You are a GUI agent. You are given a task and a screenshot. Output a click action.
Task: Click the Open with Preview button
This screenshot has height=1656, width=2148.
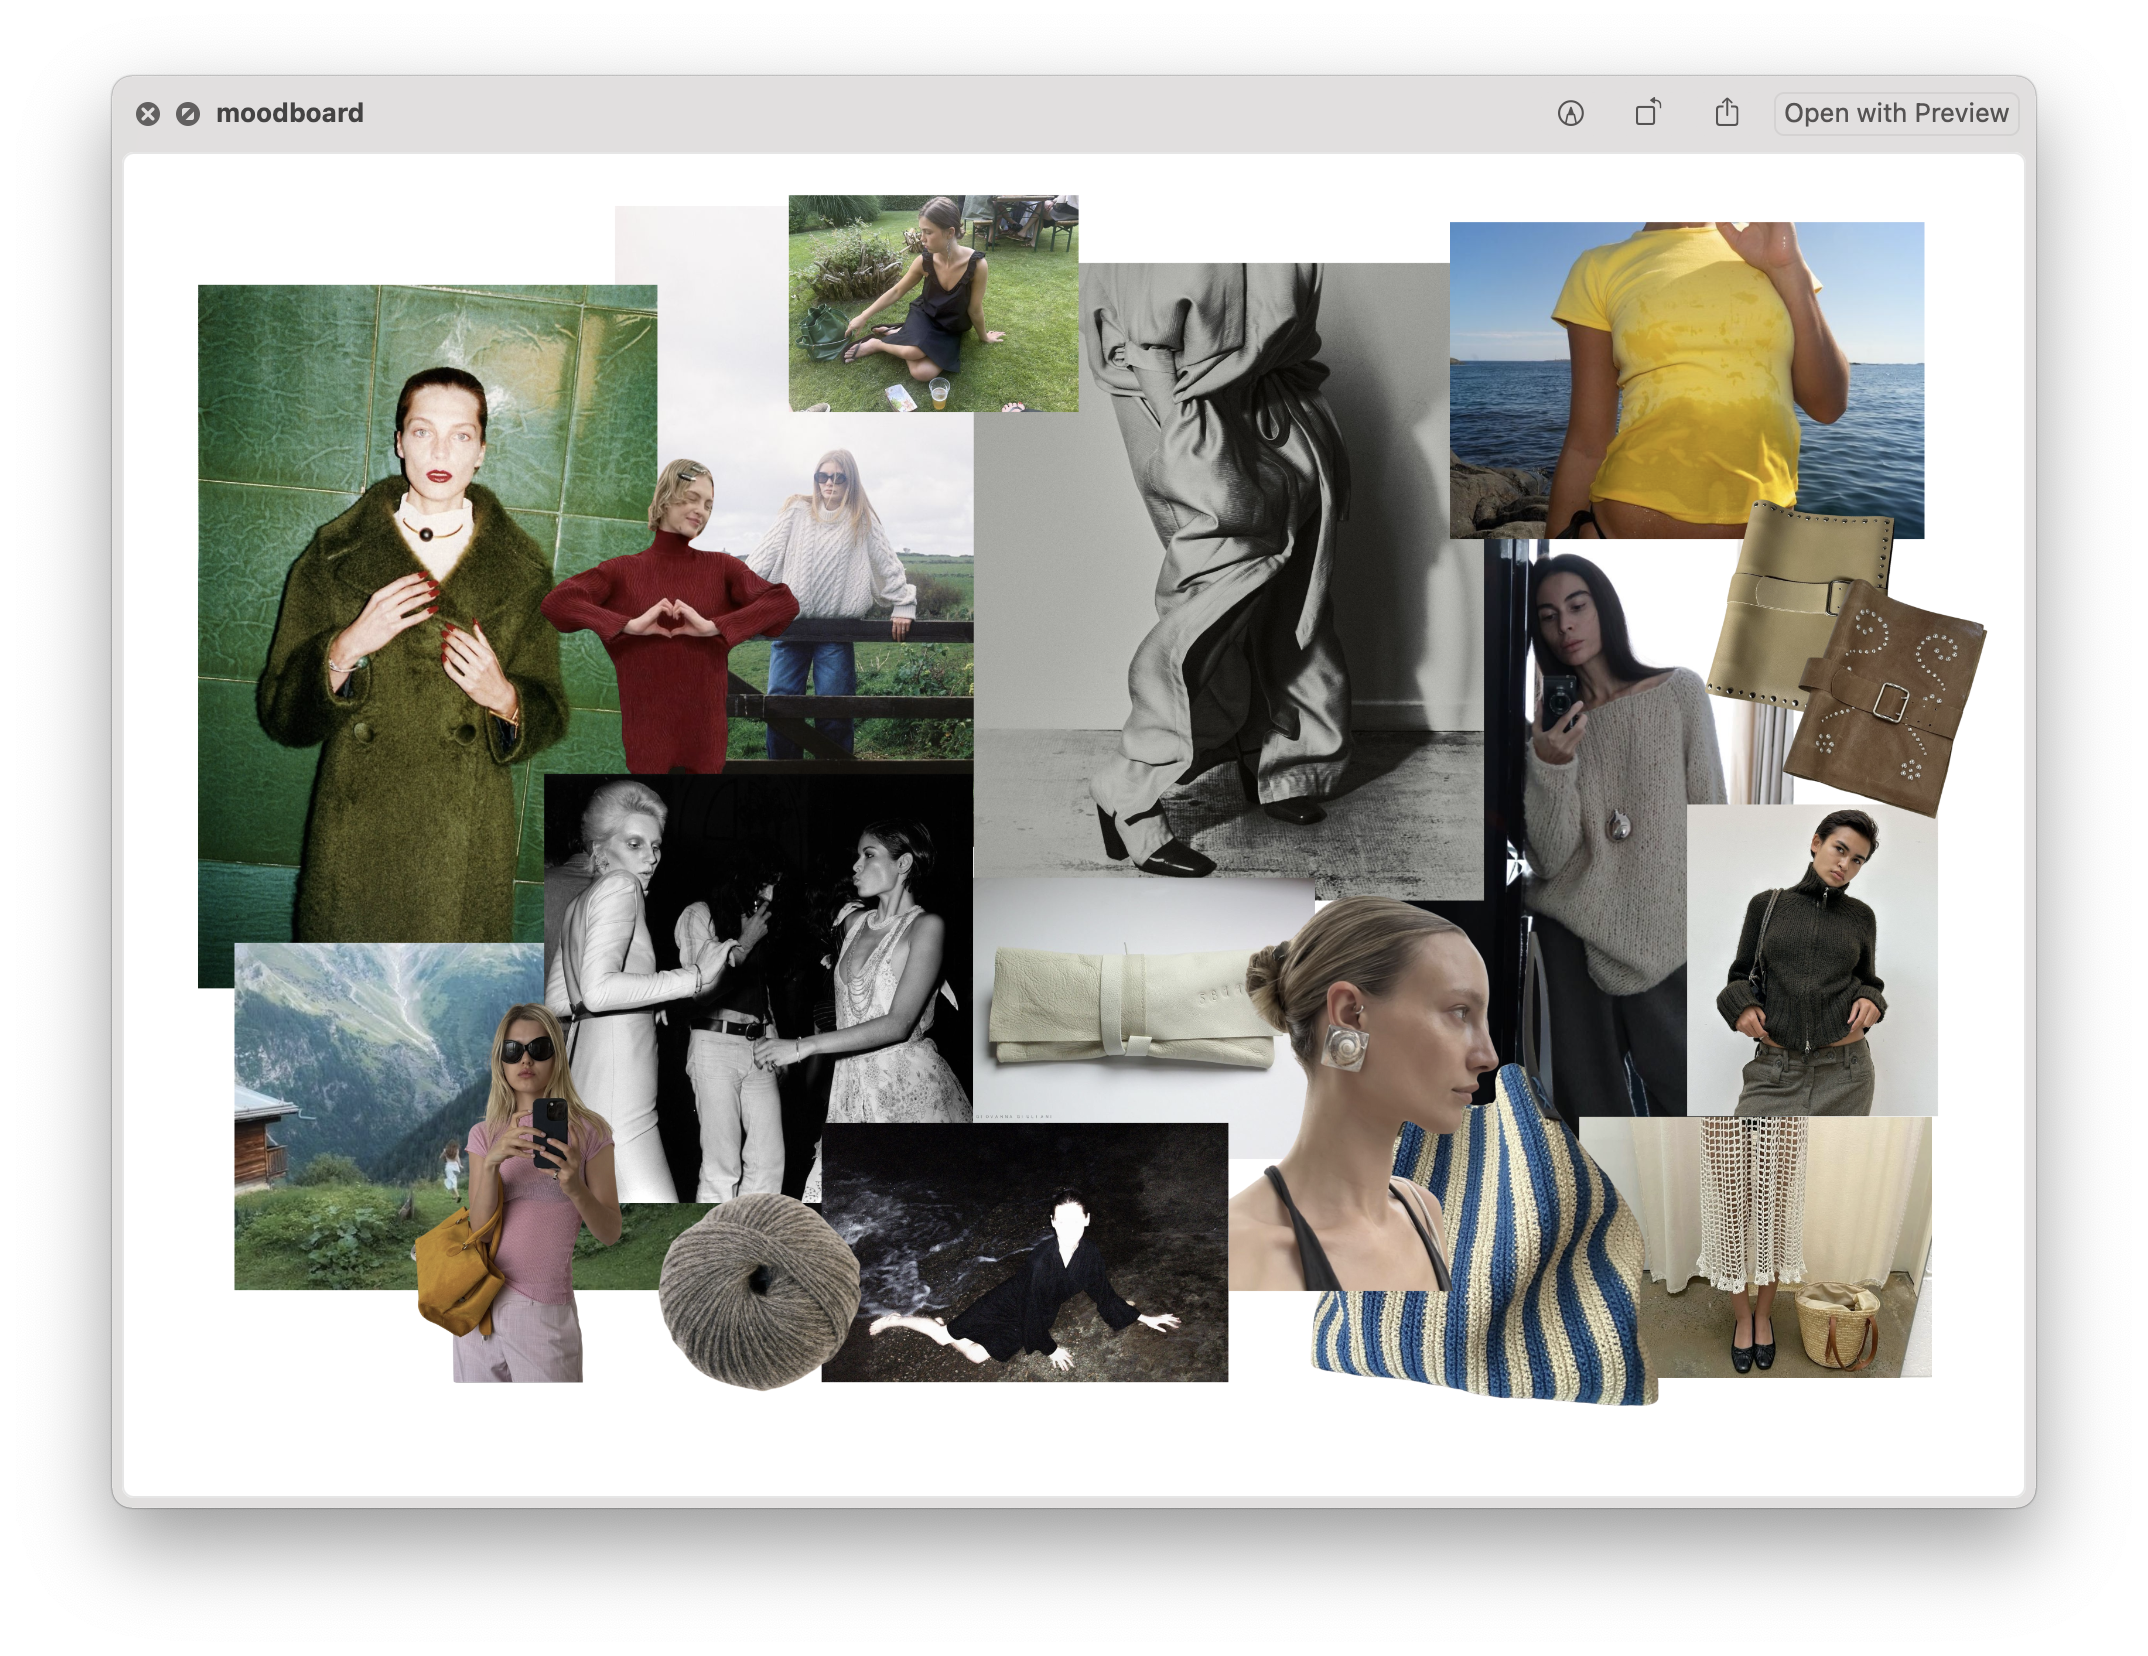(x=1896, y=113)
